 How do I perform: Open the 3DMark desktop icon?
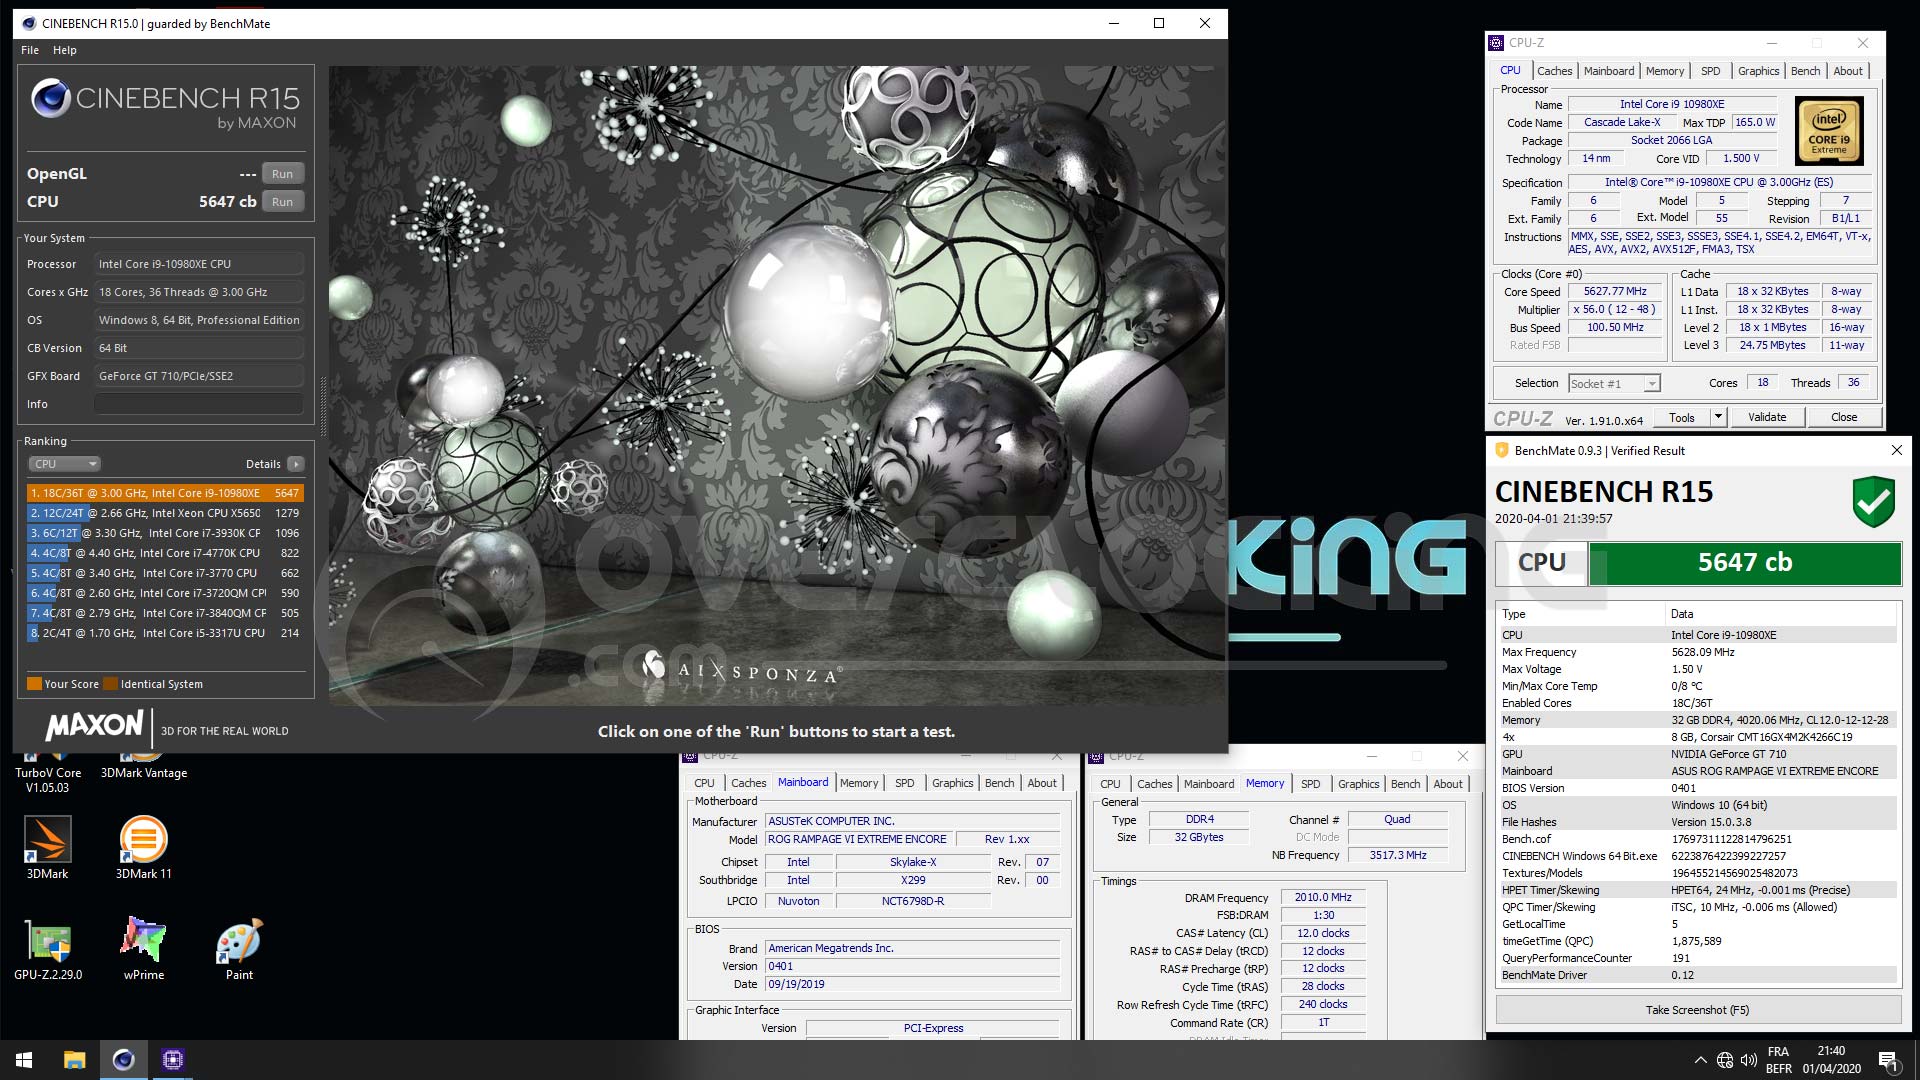point(47,848)
